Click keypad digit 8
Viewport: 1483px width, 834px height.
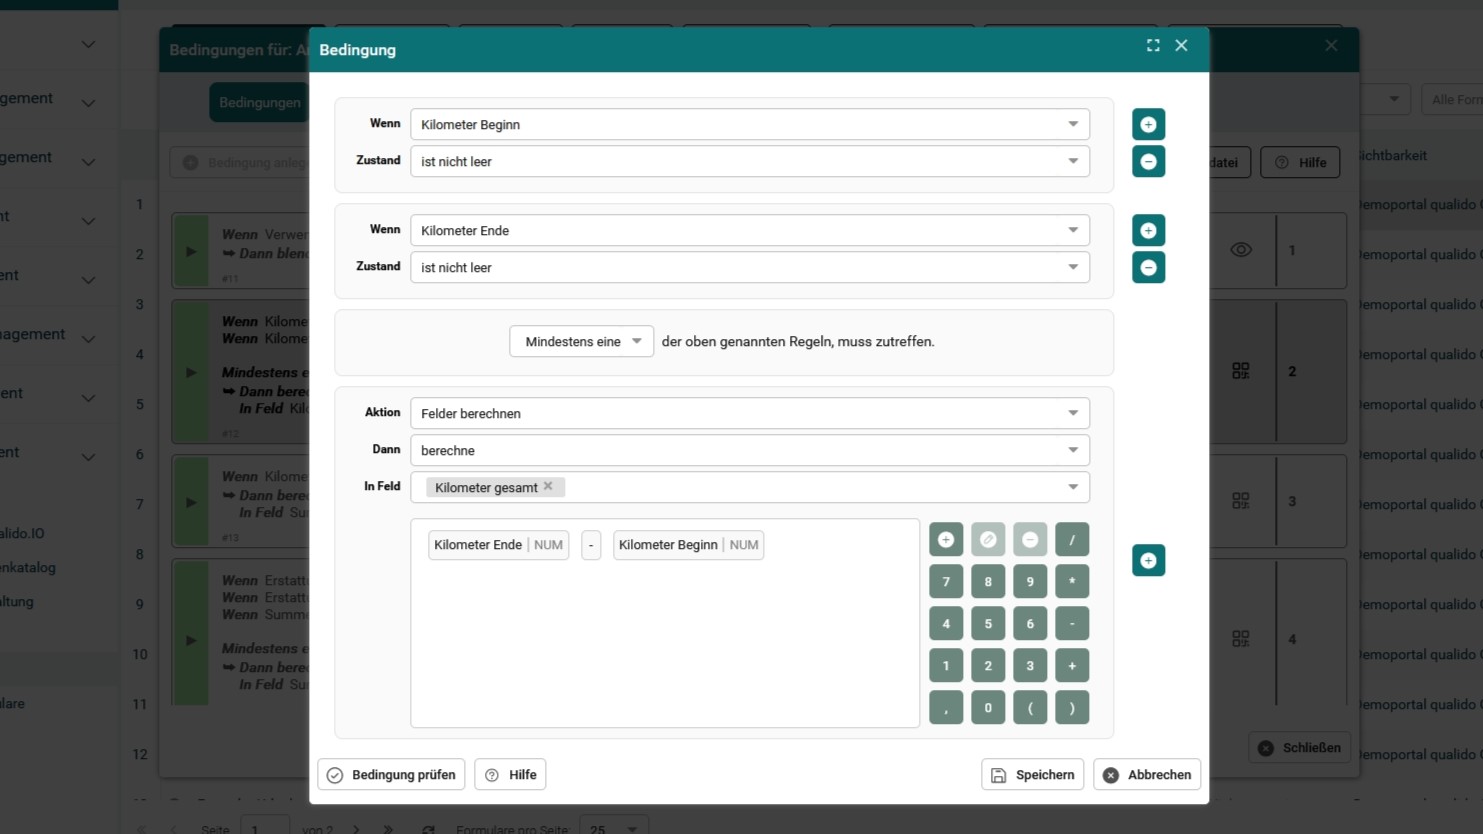tap(988, 581)
